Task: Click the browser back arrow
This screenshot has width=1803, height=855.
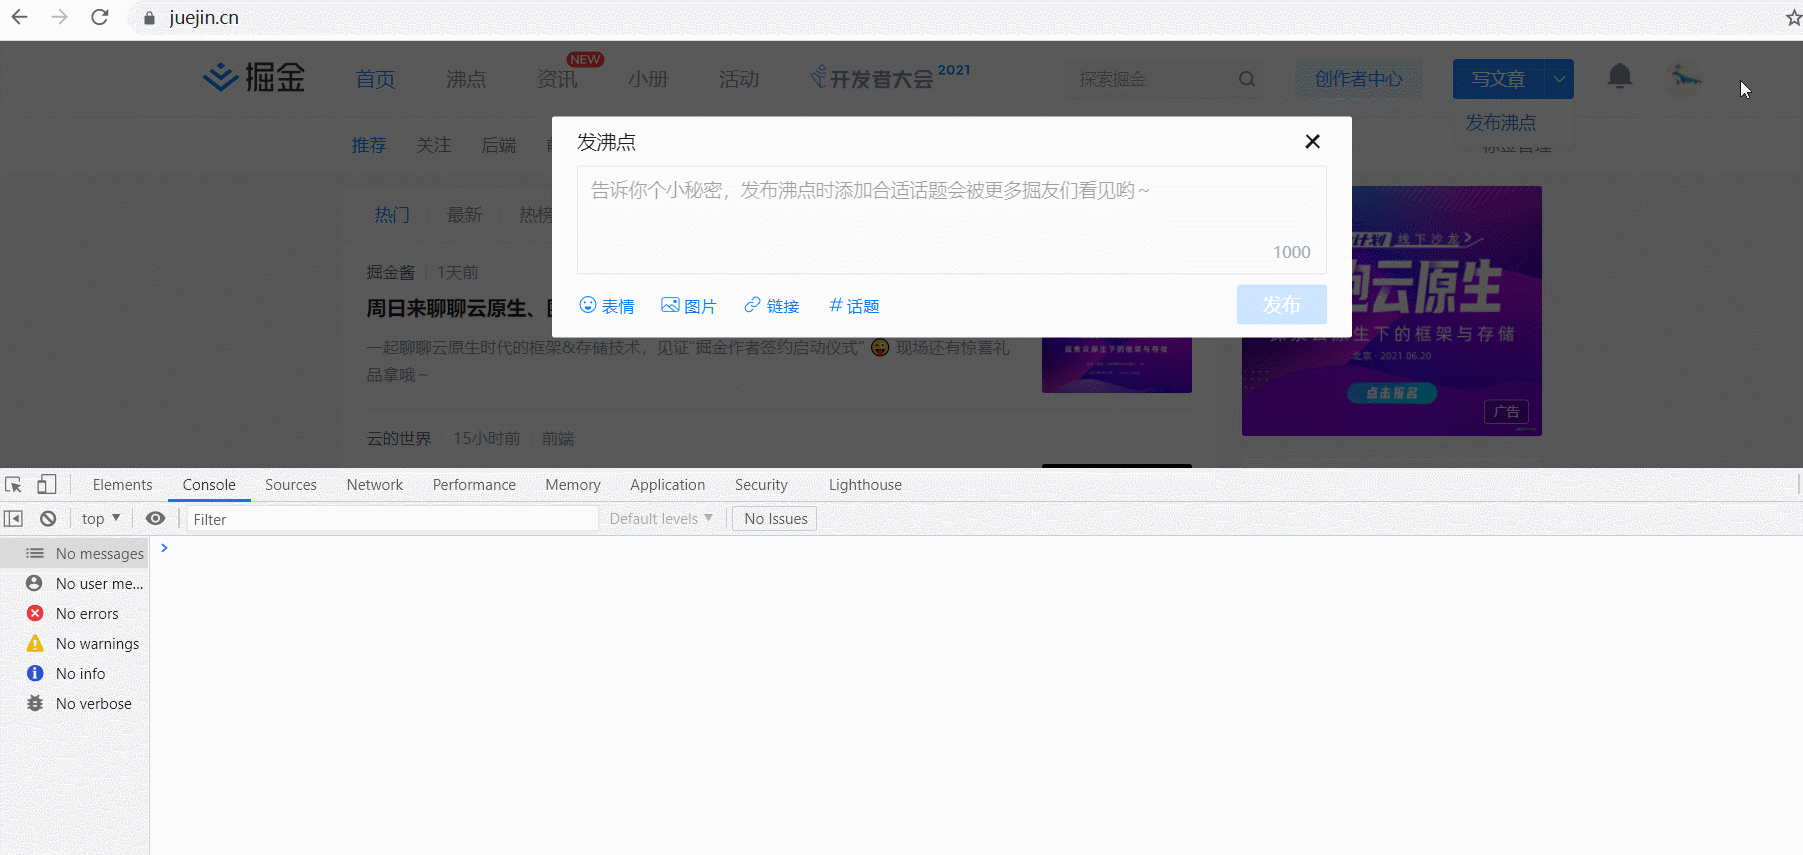Action: tap(19, 17)
